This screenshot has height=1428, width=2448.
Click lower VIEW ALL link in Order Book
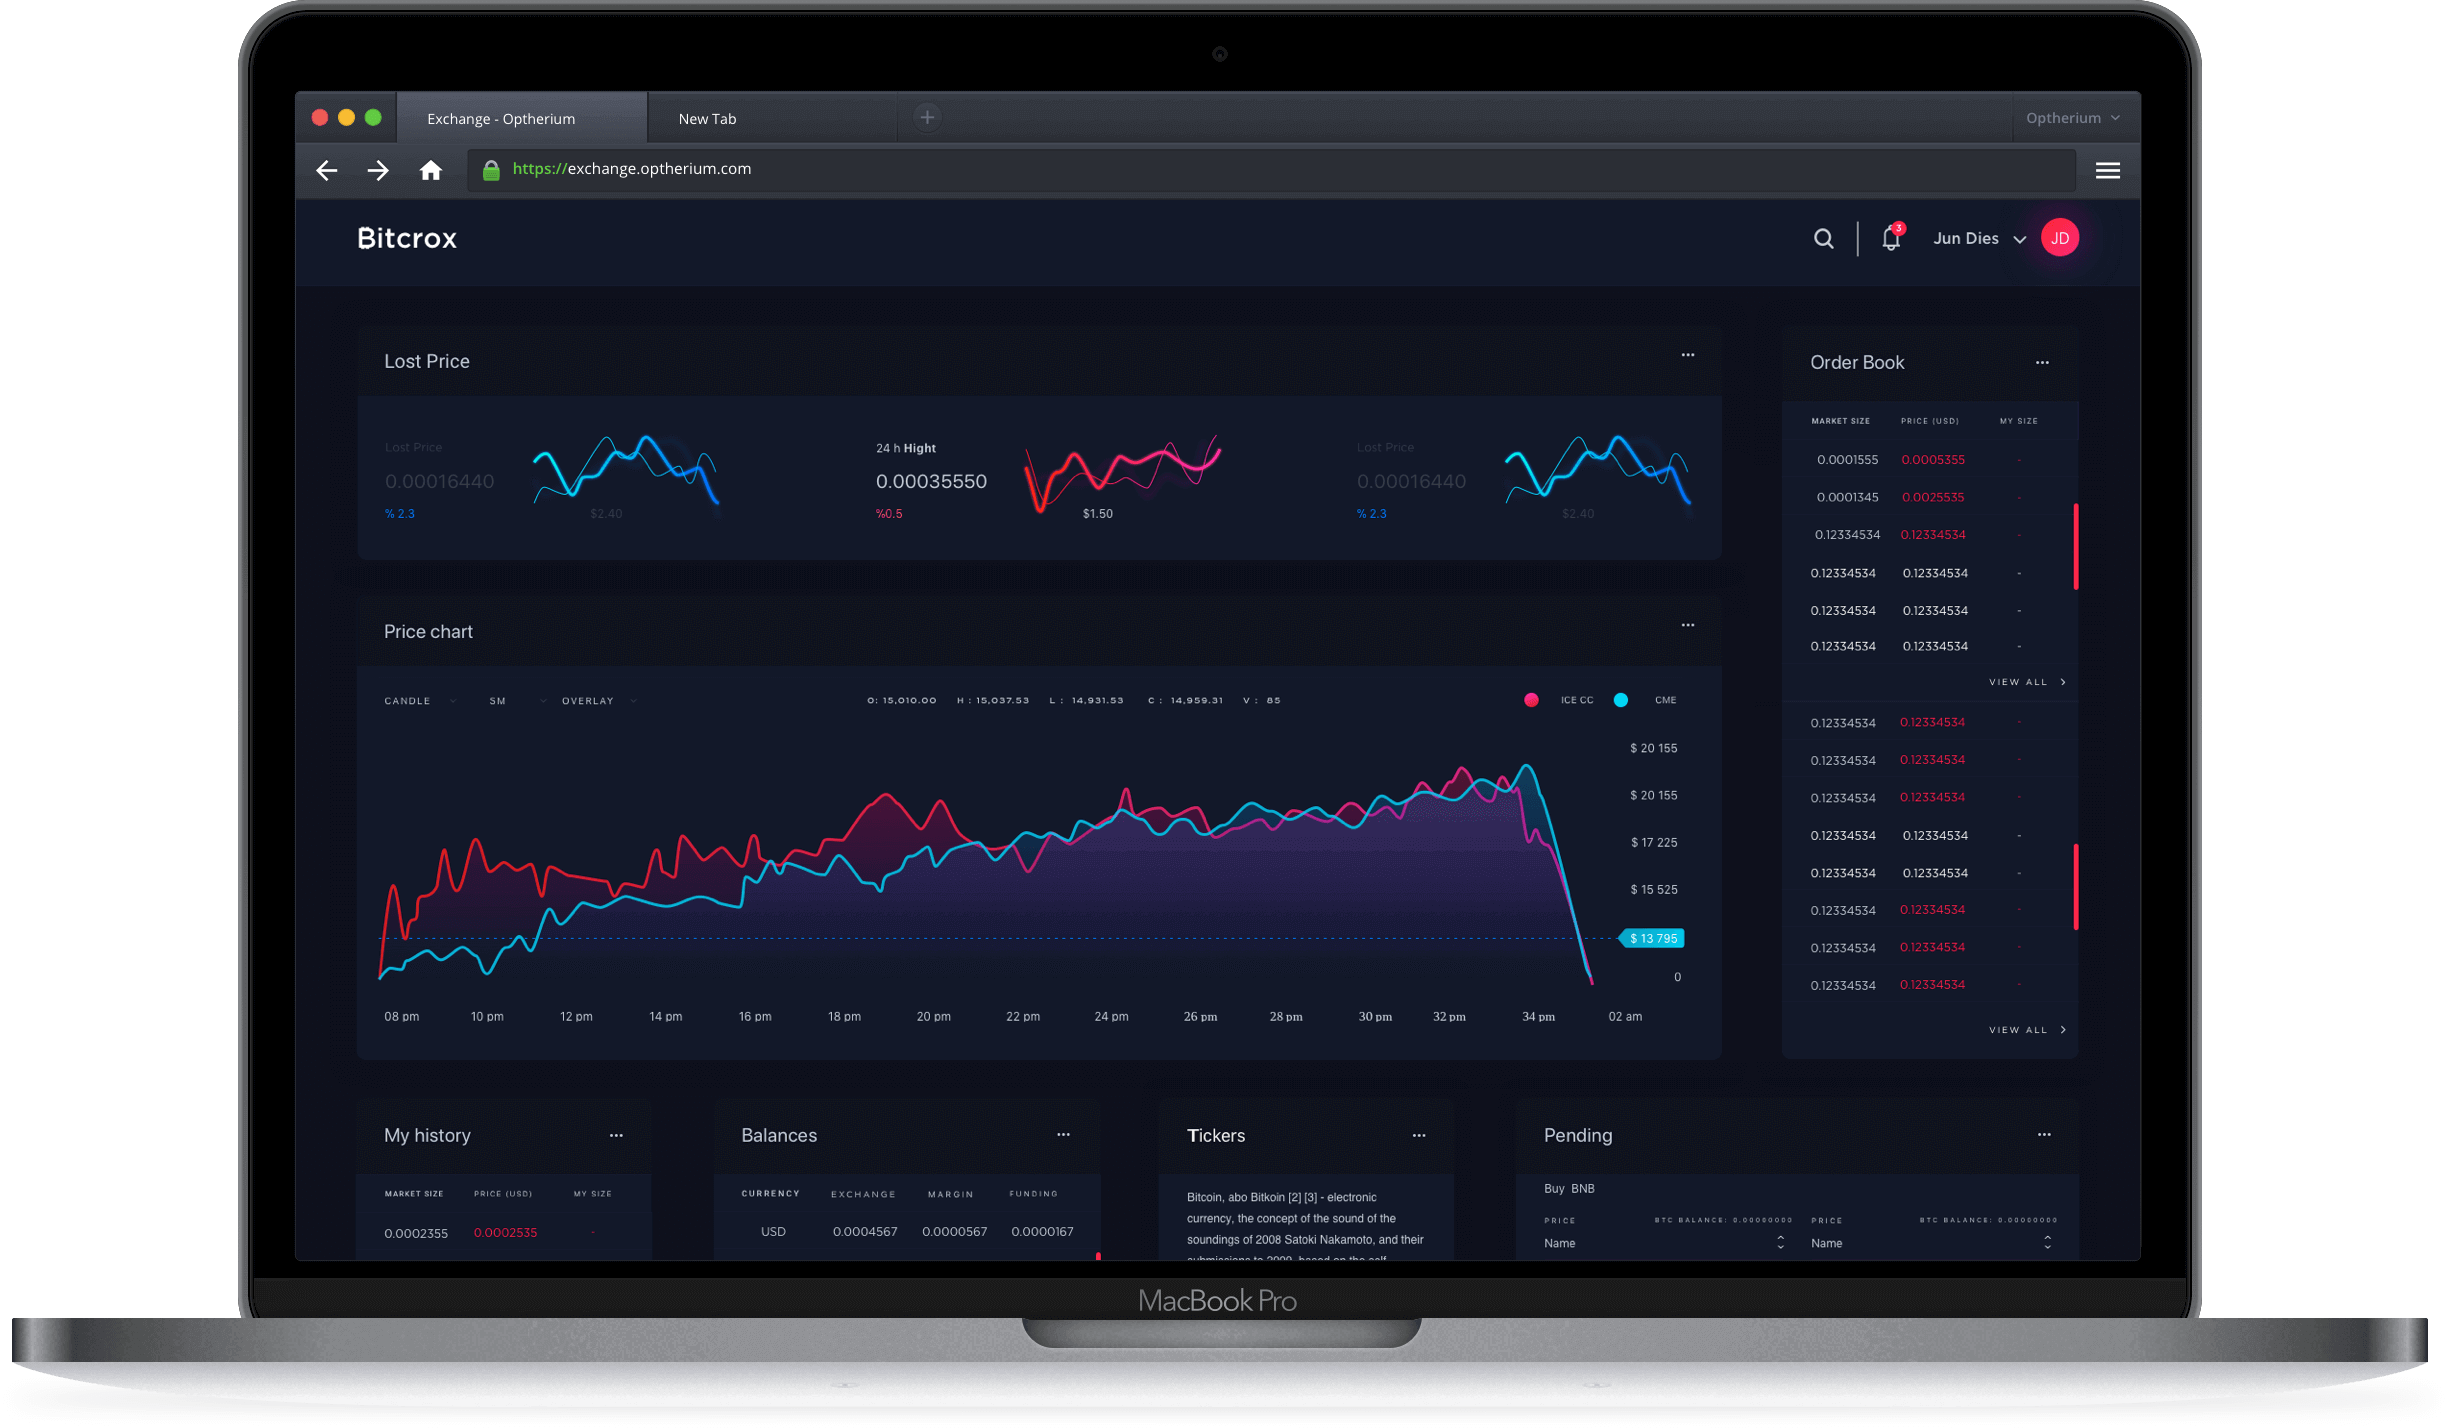pos(2027,1030)
